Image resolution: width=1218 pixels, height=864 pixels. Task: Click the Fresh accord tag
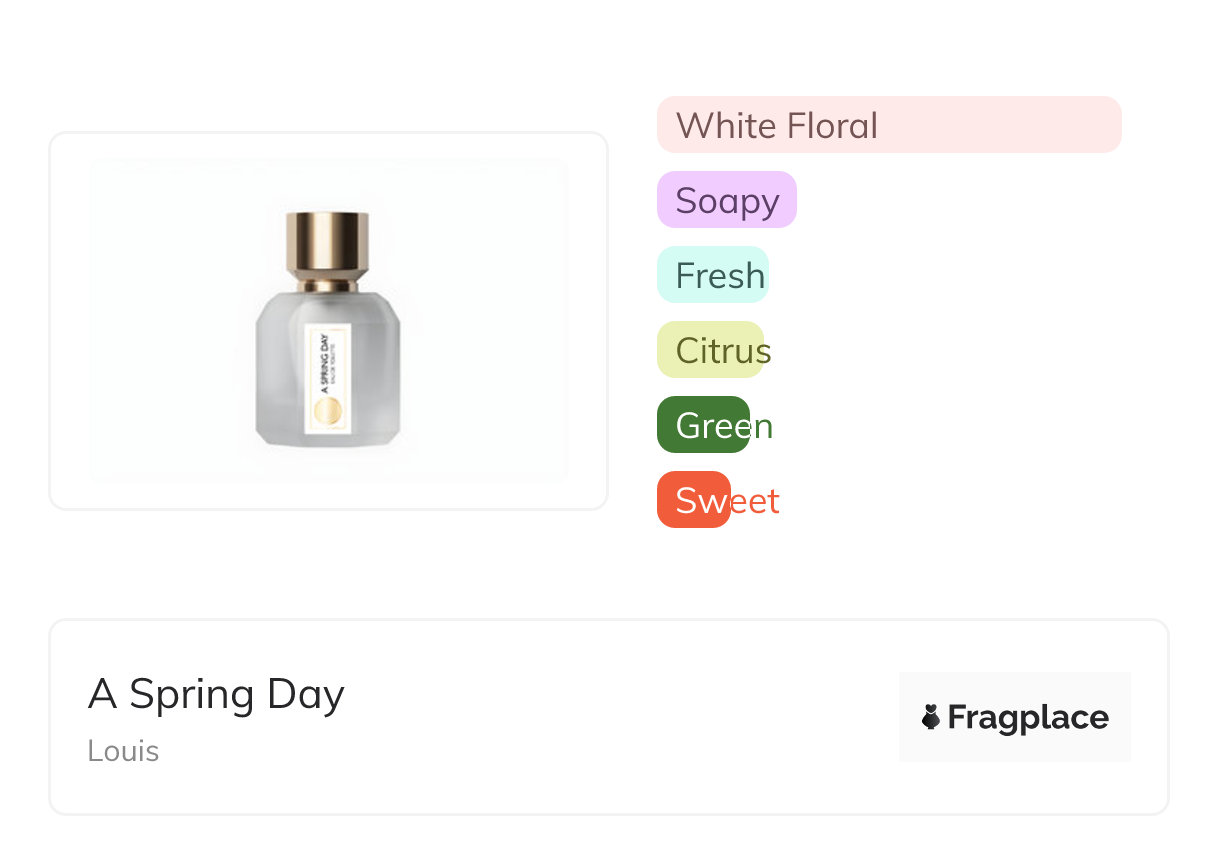[x=712, y=275]
